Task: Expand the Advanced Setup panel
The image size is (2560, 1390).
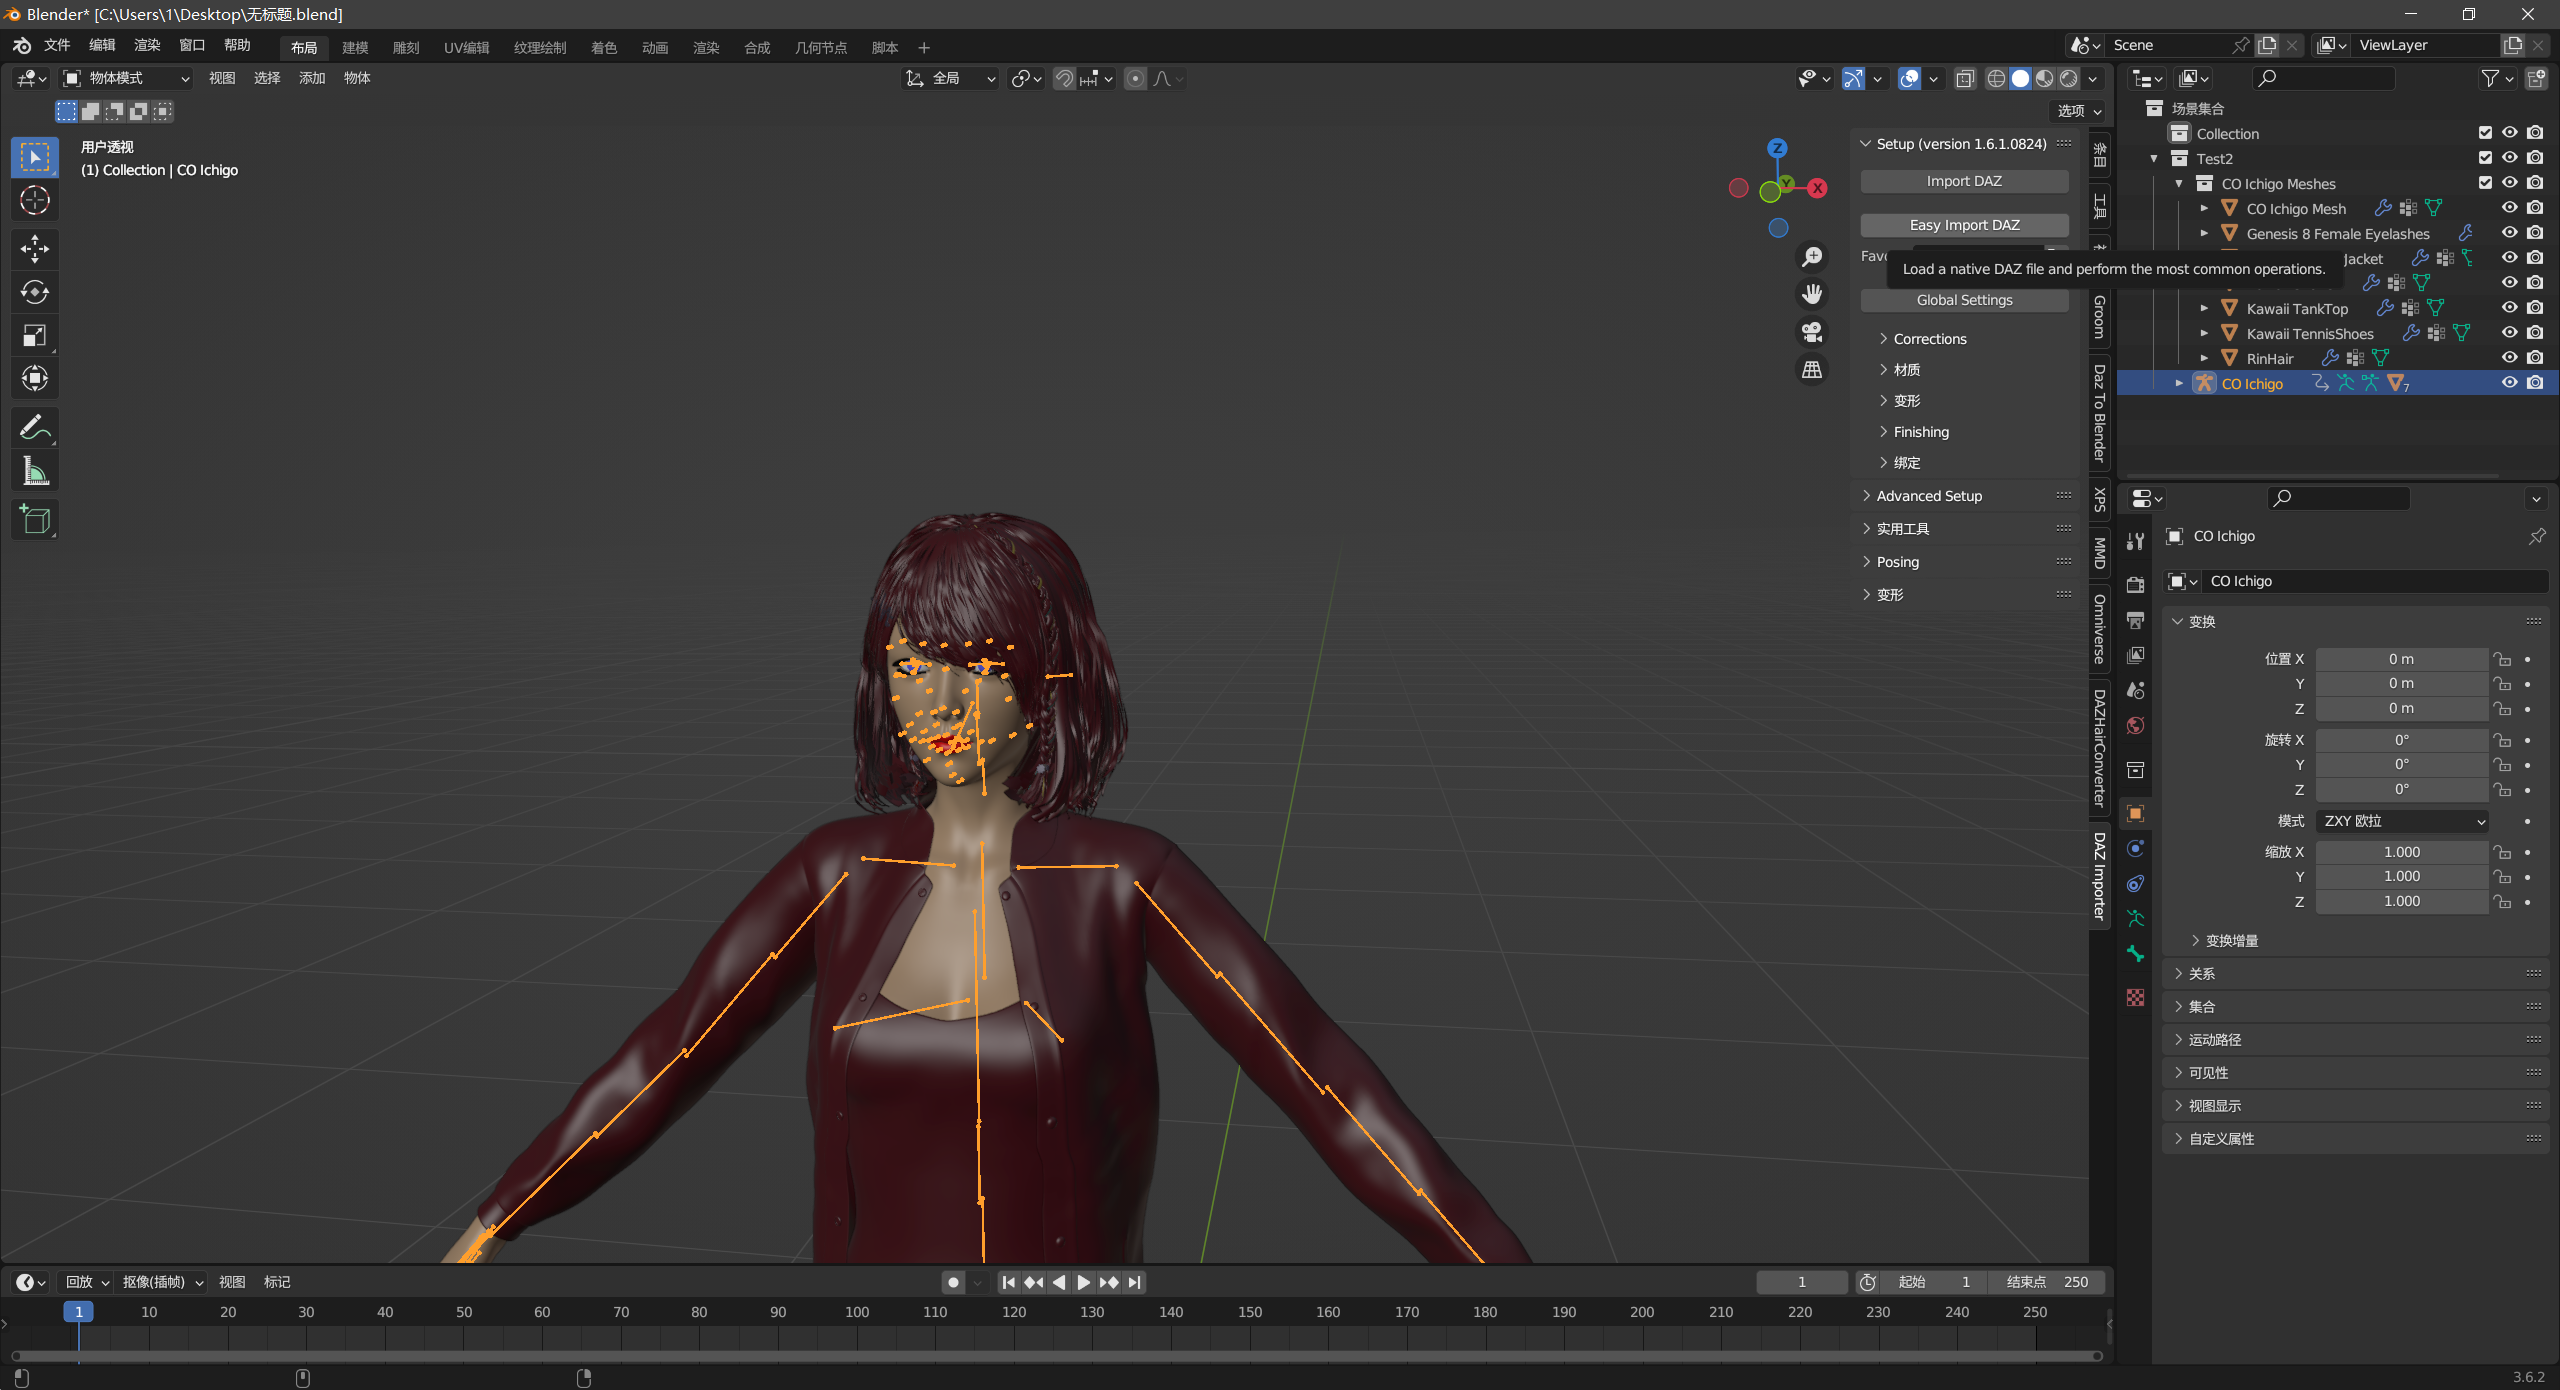Action: [1928, 496]
